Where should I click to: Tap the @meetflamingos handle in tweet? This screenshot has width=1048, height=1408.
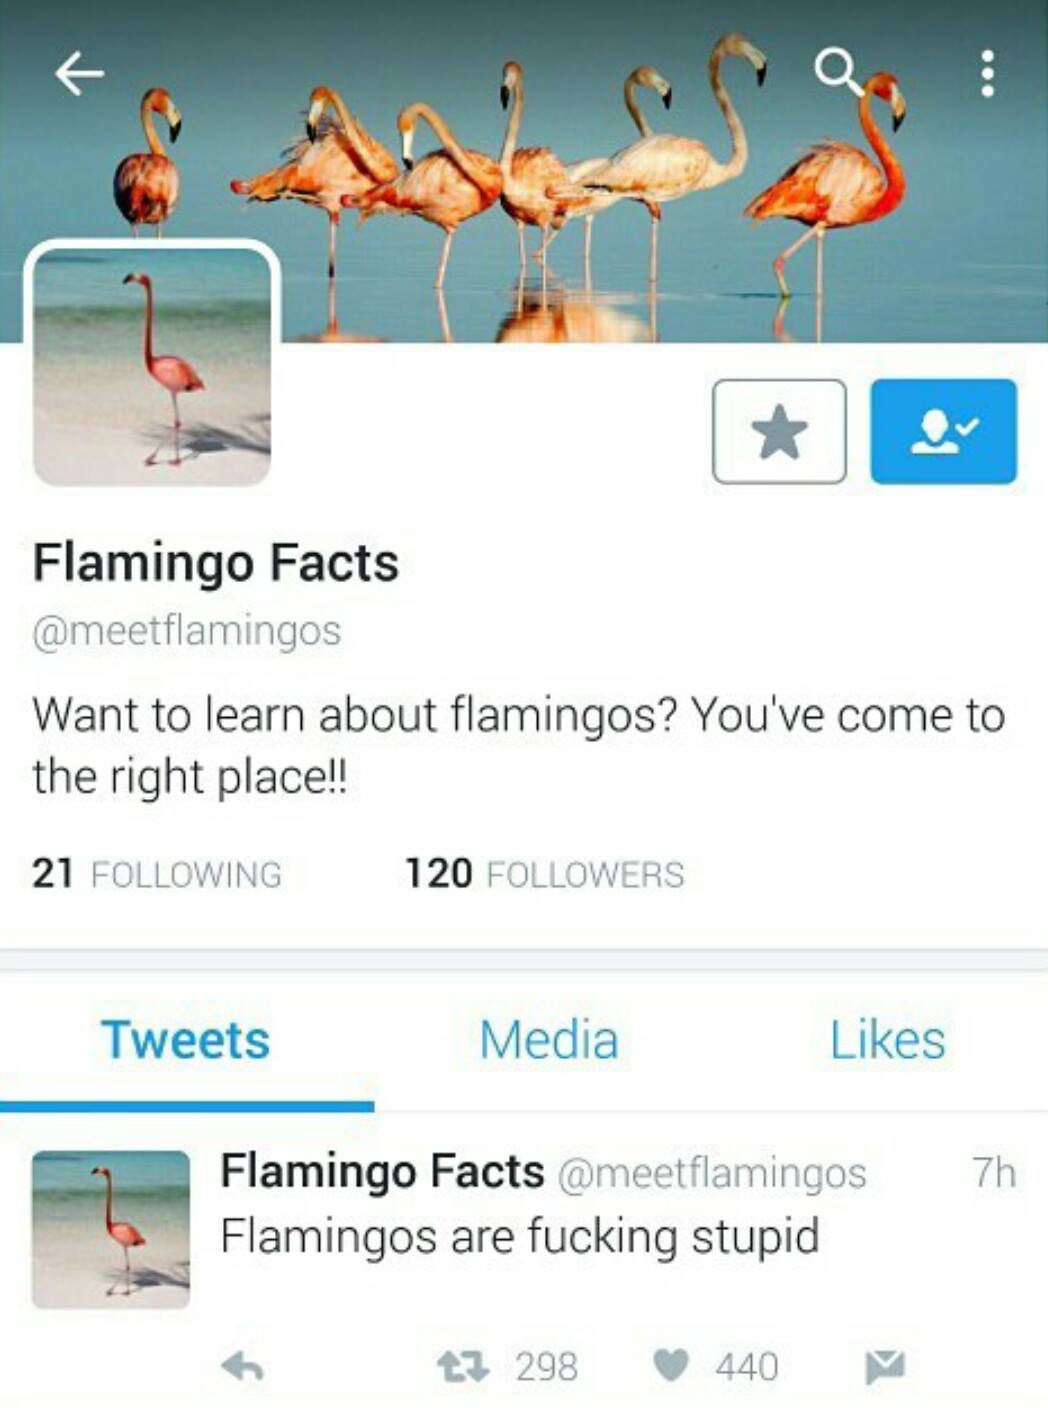712,1173
